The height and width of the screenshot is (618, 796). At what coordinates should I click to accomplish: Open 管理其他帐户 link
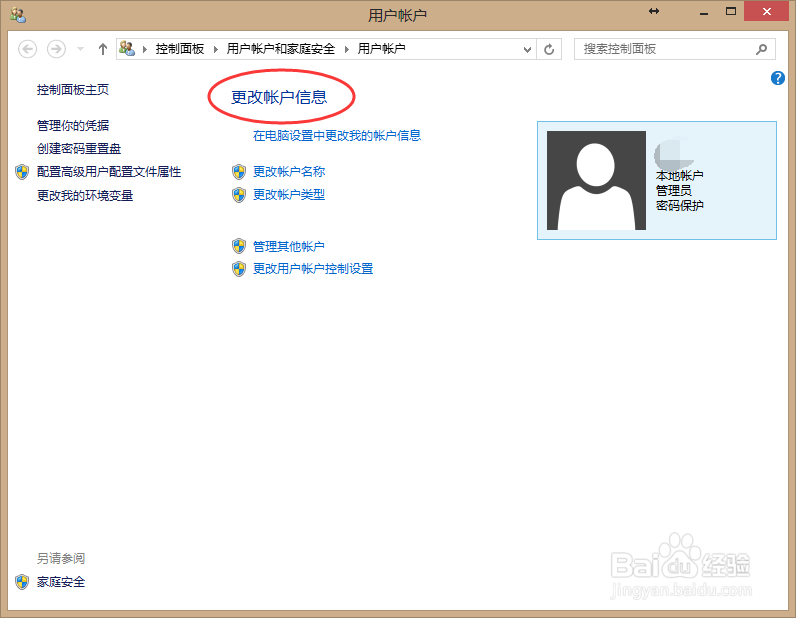click(288, 246)
